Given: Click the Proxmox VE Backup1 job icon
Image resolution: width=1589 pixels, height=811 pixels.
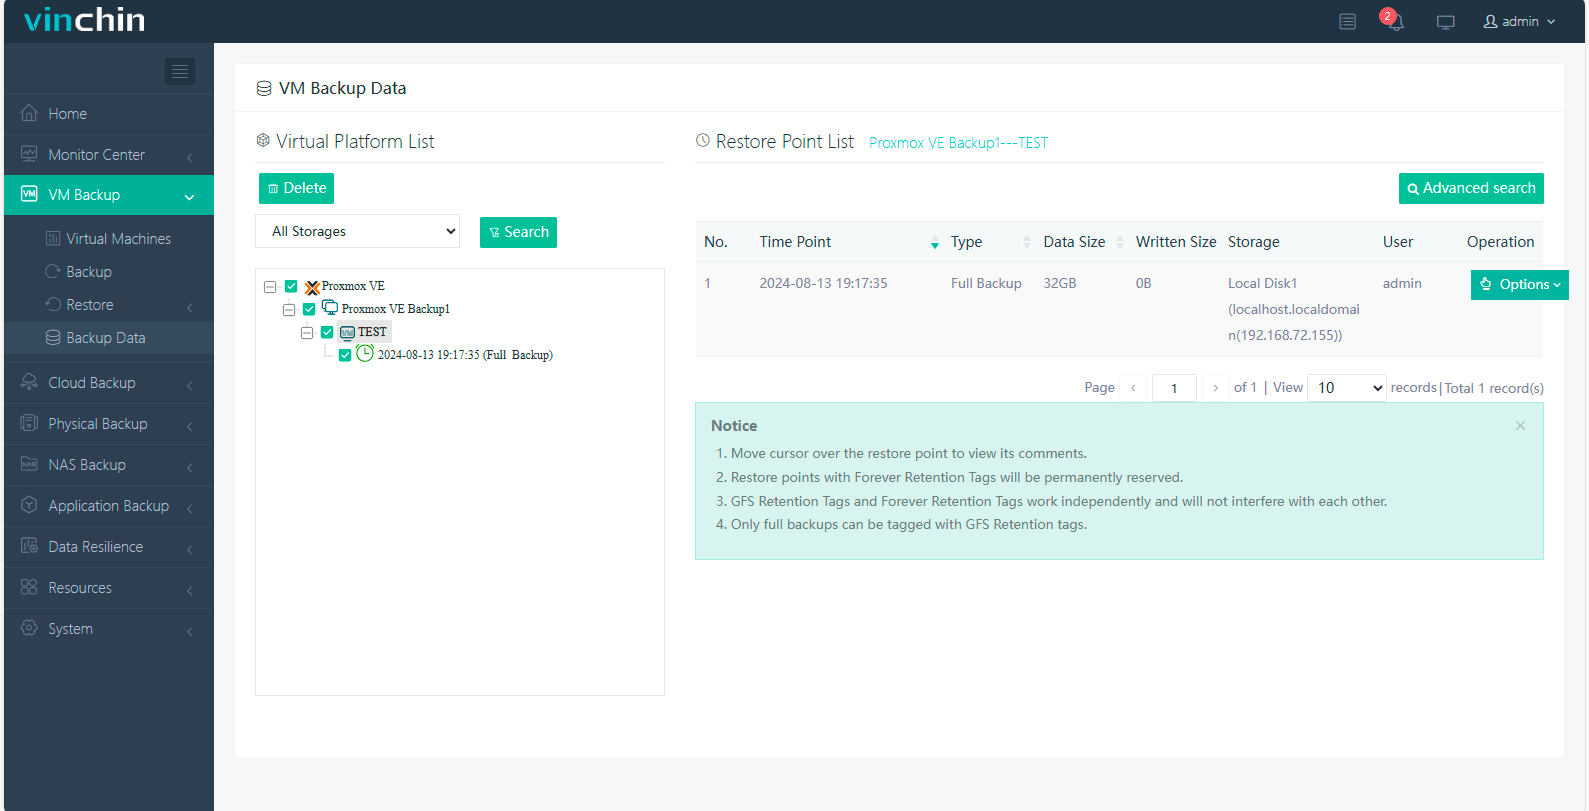Looking at the screenshot, I should pos(330,308).
